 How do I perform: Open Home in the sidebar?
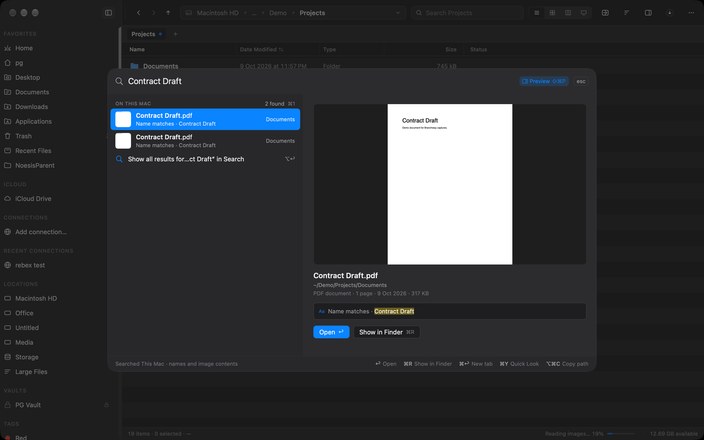(24, 48)
